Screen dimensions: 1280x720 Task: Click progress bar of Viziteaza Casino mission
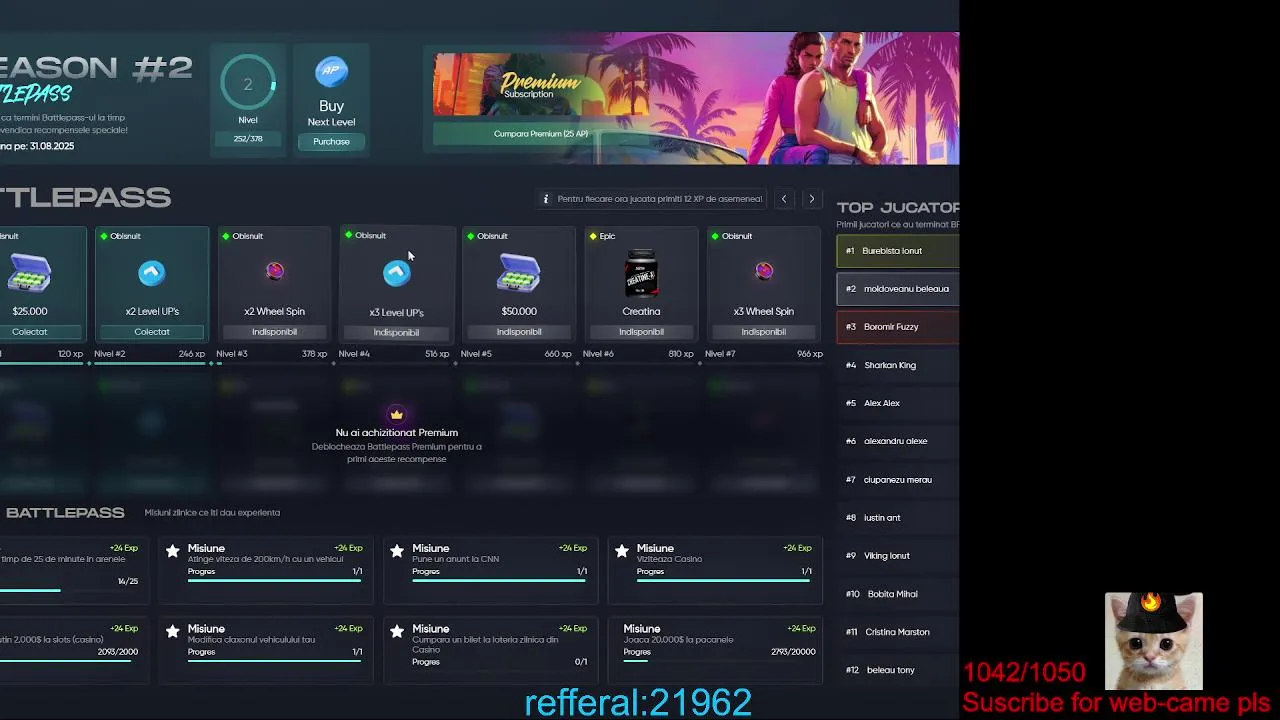pyautogui.click(x=723, y=580)
